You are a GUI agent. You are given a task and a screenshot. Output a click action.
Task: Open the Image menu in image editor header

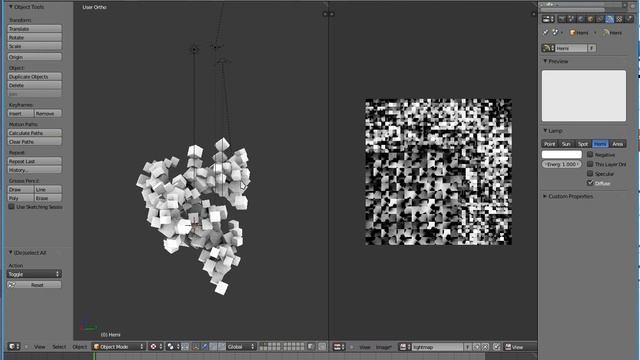click(x=384, y=347)
